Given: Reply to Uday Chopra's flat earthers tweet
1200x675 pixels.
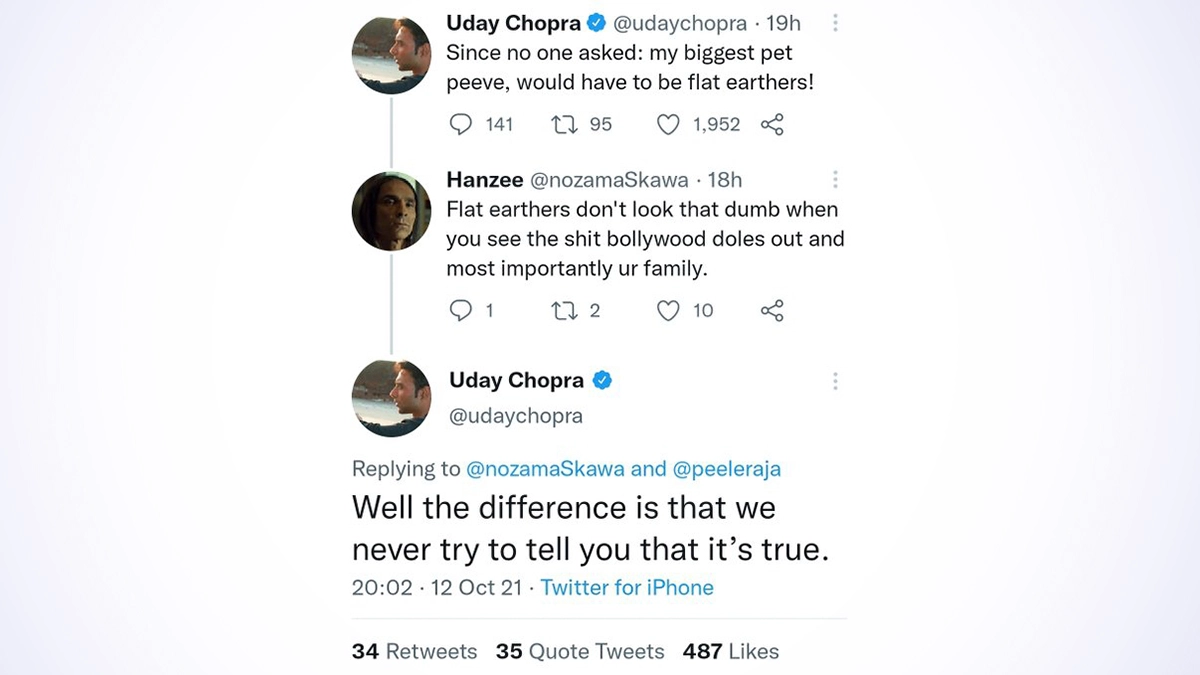Looking at the screenshot, I should 461,124.
